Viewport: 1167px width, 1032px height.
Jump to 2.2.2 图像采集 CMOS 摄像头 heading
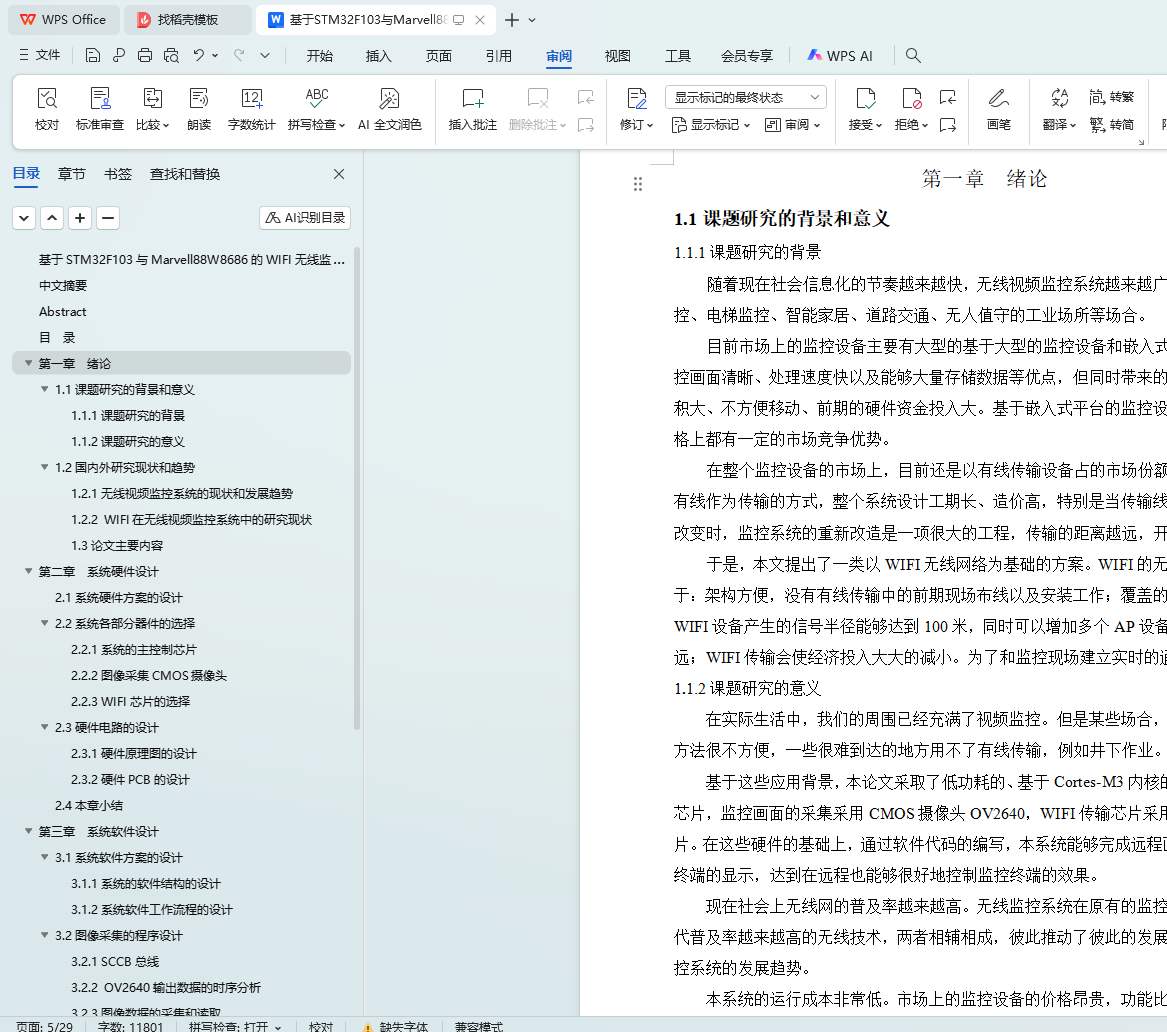149,676
